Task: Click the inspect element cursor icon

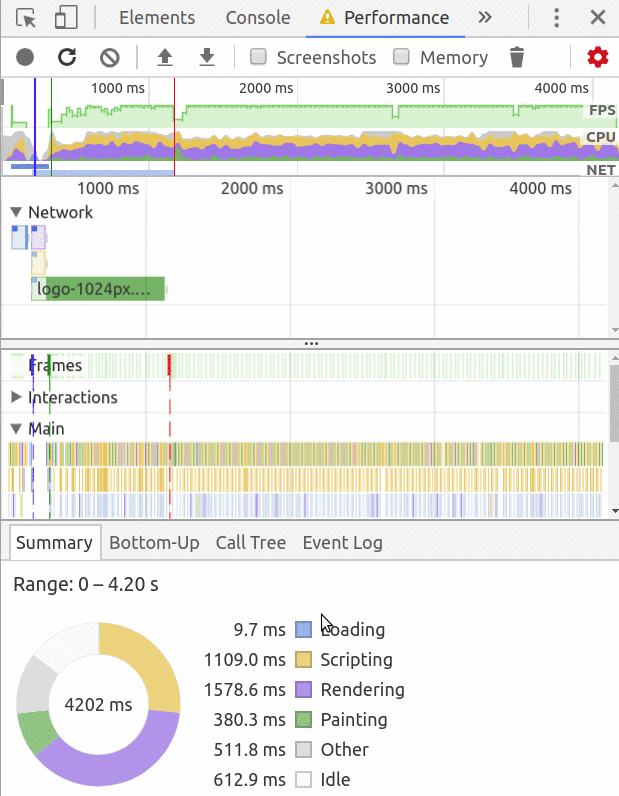Action: point(27,18)
